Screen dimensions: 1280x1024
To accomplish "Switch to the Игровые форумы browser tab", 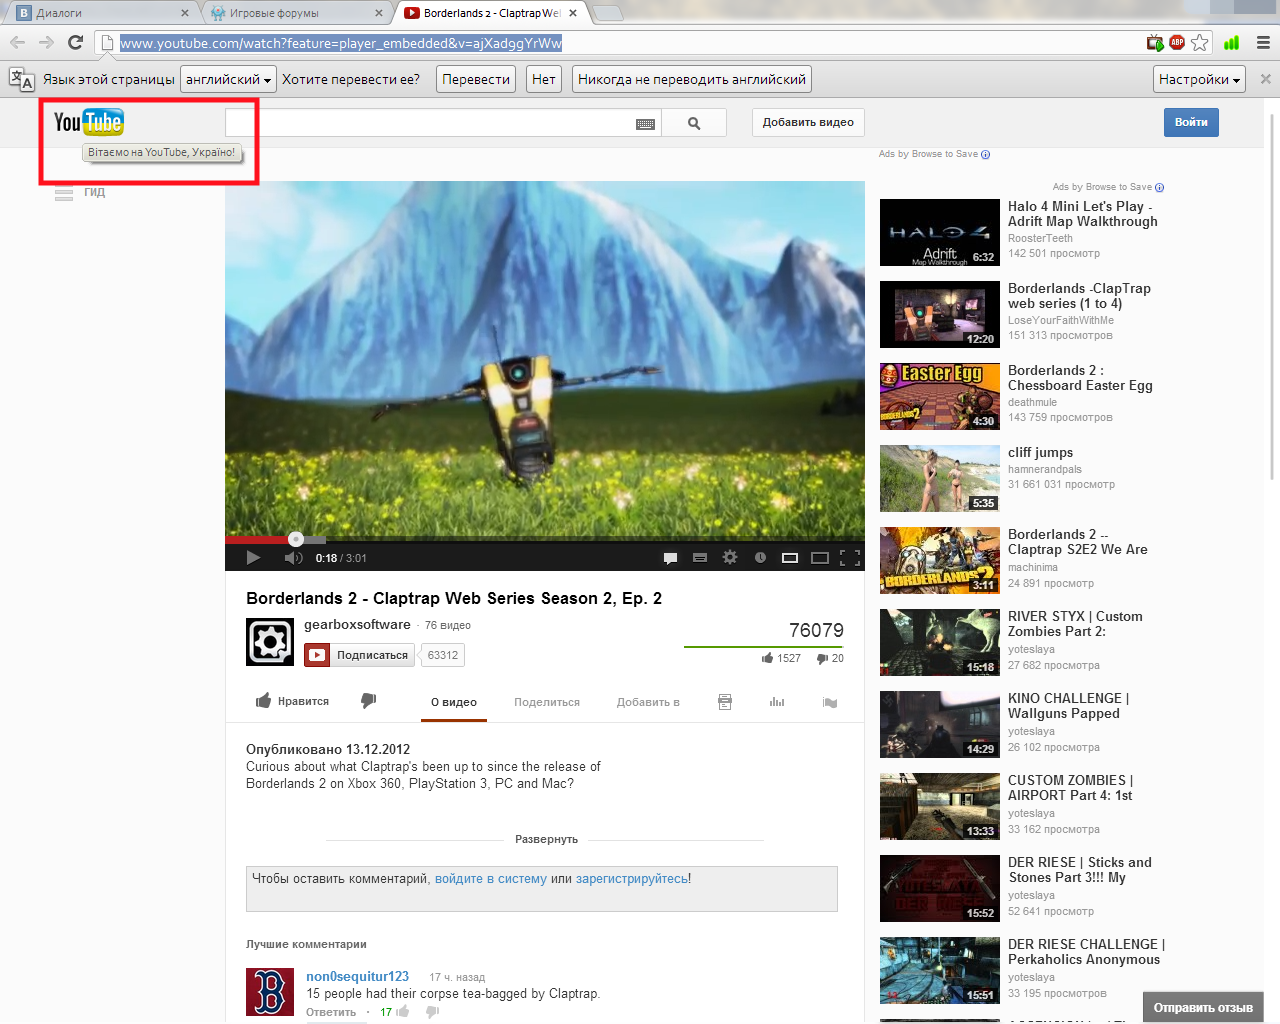I will 295,13.
